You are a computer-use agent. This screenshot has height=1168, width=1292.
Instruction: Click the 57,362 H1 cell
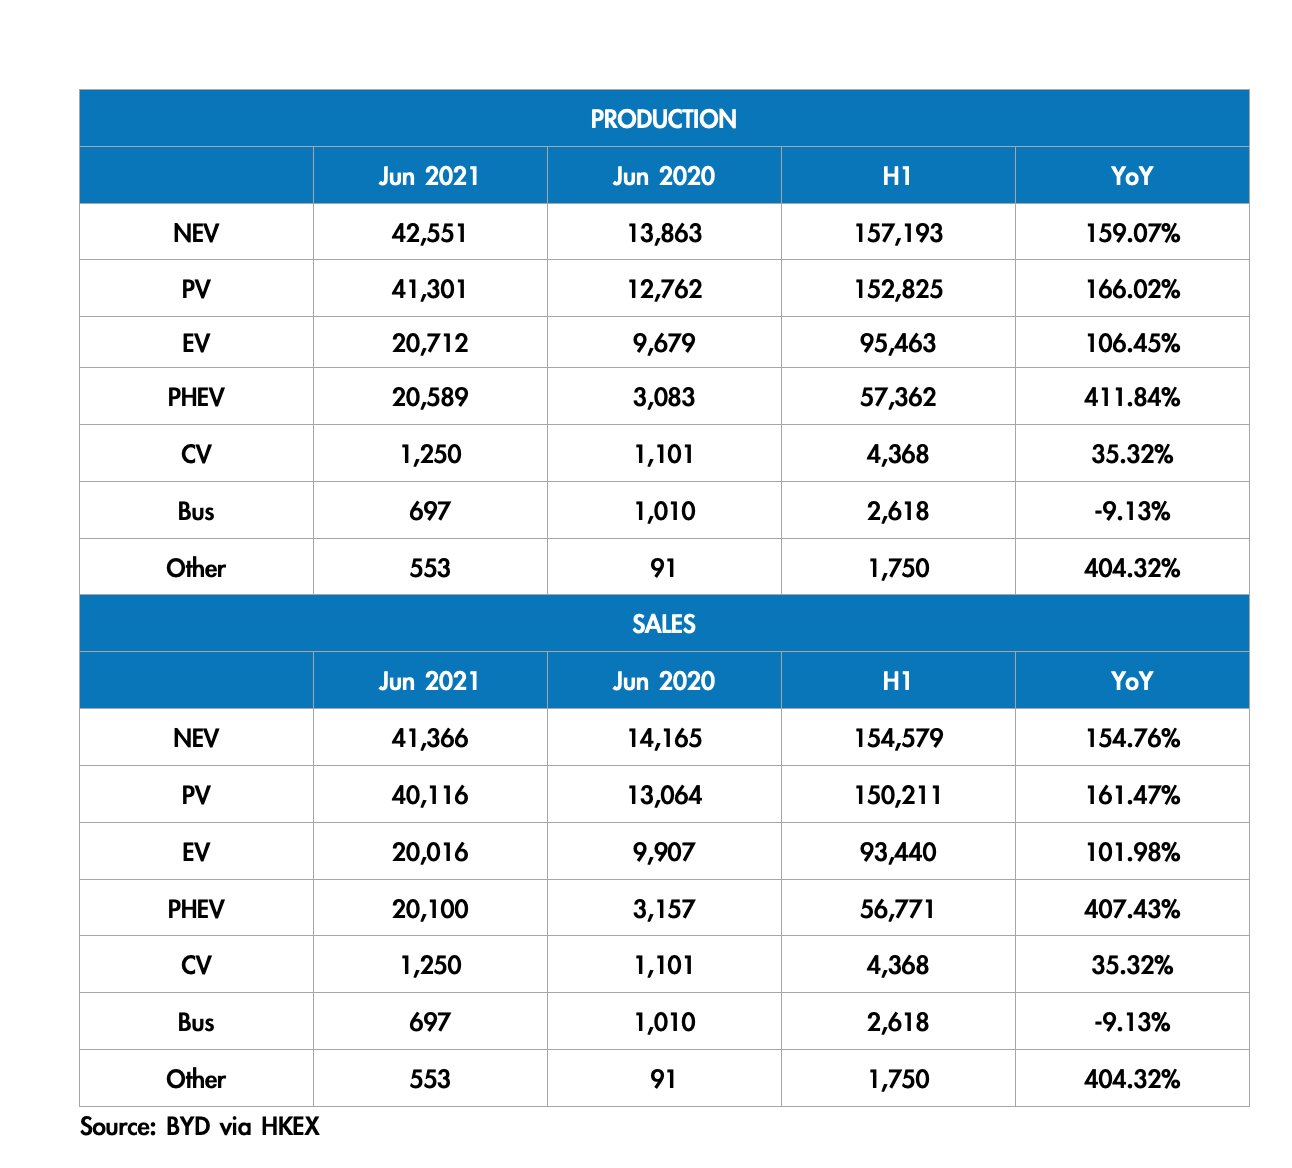898,397
